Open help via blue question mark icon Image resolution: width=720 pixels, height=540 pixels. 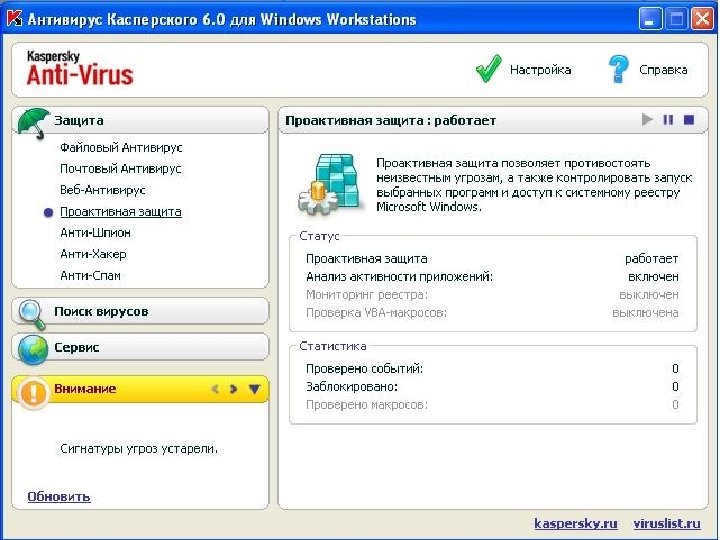[x=618, y=69]
